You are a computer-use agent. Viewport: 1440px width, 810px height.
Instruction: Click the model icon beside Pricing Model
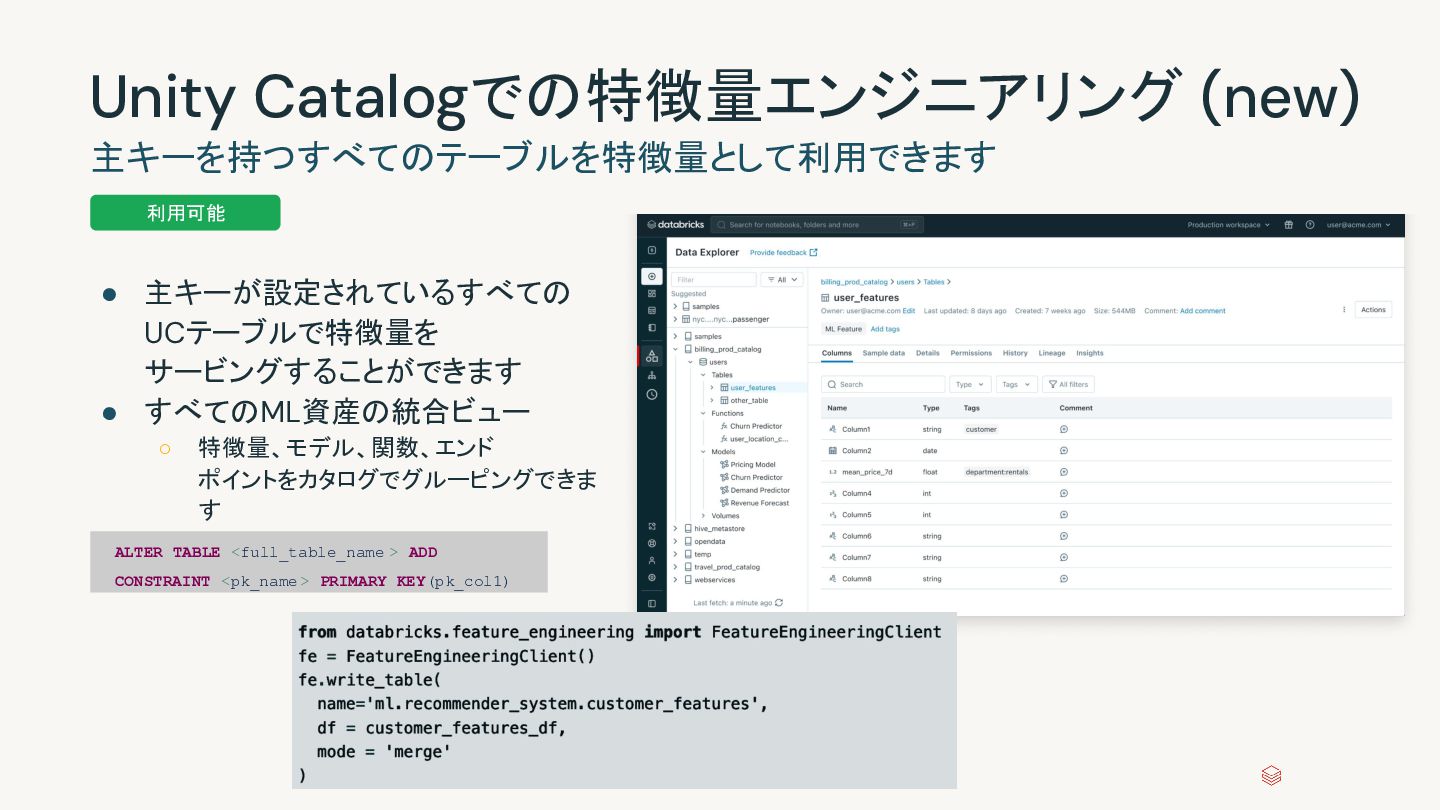click(724, 465)
